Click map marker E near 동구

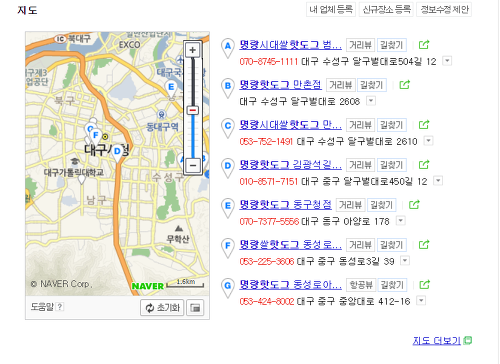click(x=171, y=88)
